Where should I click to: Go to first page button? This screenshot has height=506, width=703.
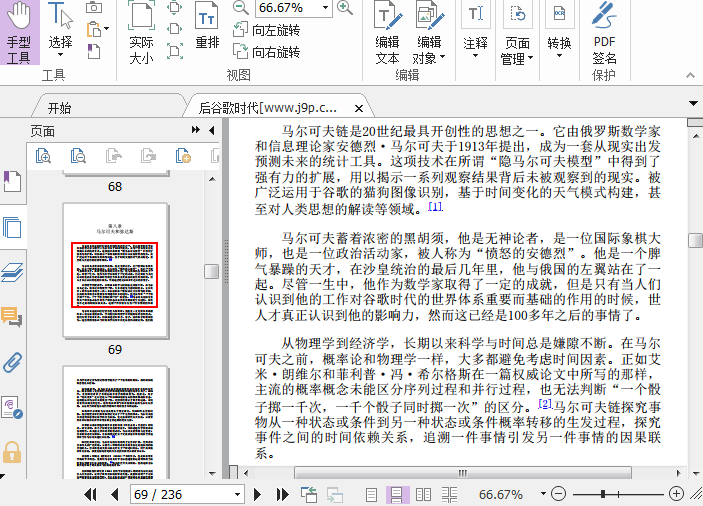[90, 494]
